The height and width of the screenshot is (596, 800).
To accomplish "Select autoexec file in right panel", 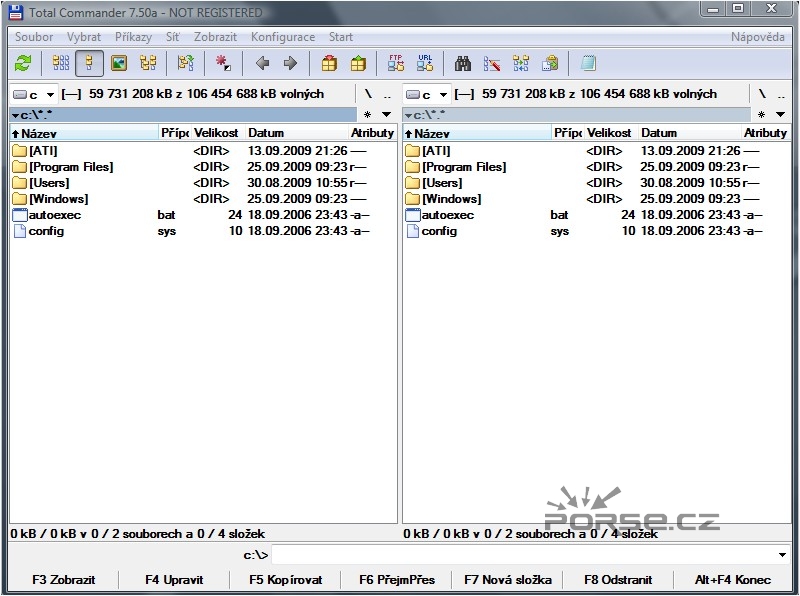I will click(596, 215).
